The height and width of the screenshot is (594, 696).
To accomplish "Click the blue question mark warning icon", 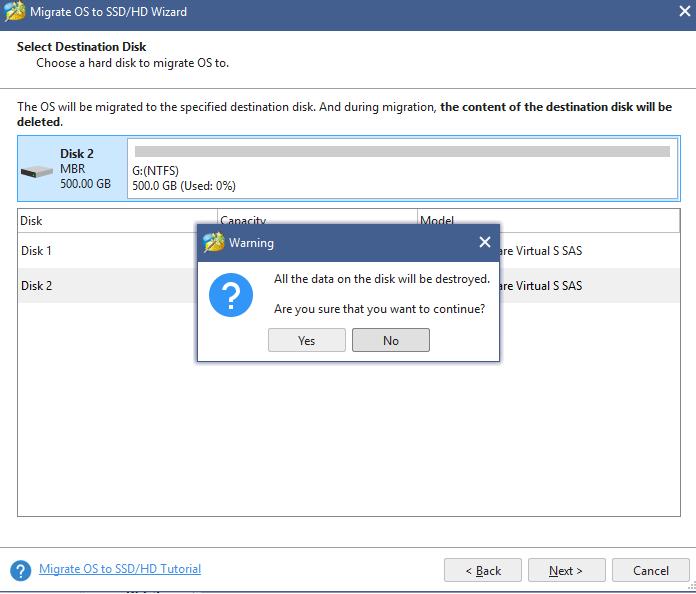I will tap(231, 295).
